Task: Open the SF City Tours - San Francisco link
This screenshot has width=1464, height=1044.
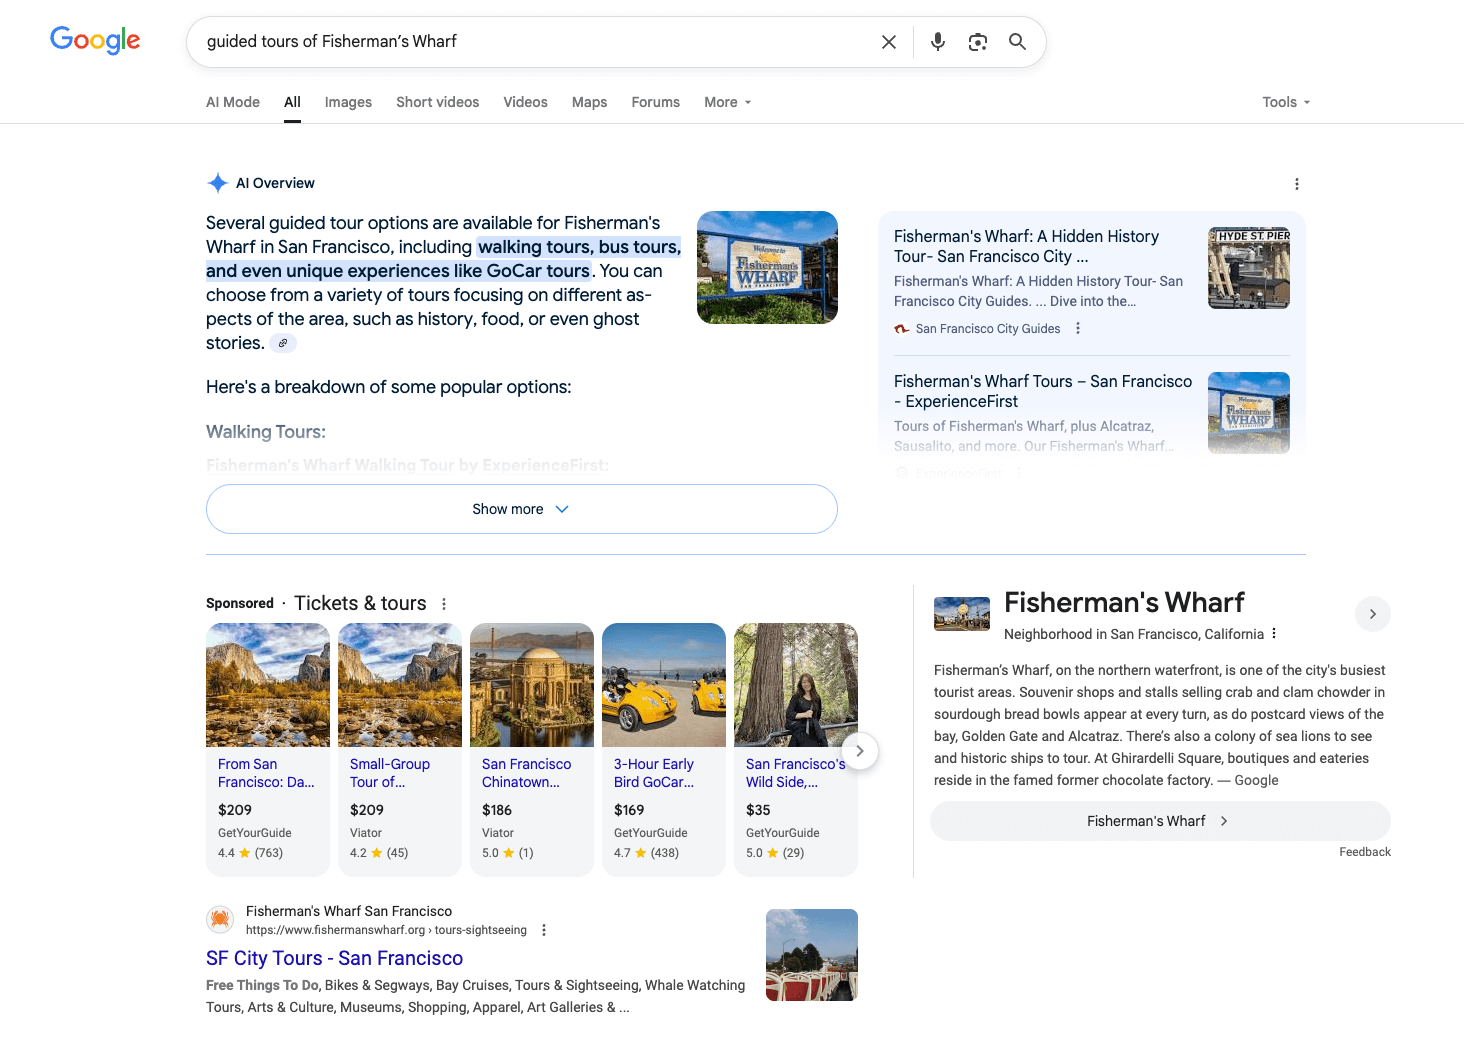Action: [334, 958]
